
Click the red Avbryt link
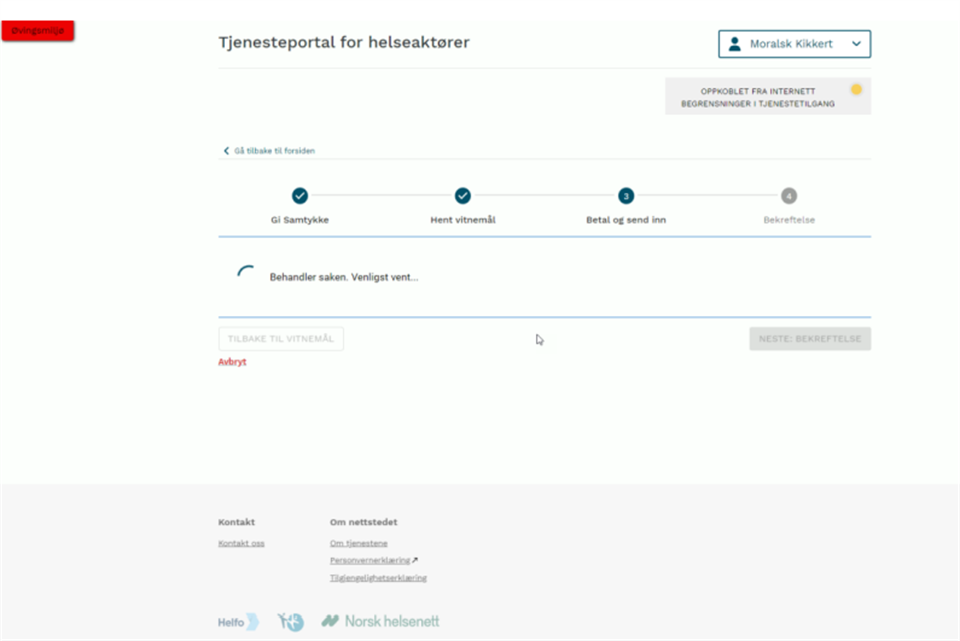tap(232, 362)
